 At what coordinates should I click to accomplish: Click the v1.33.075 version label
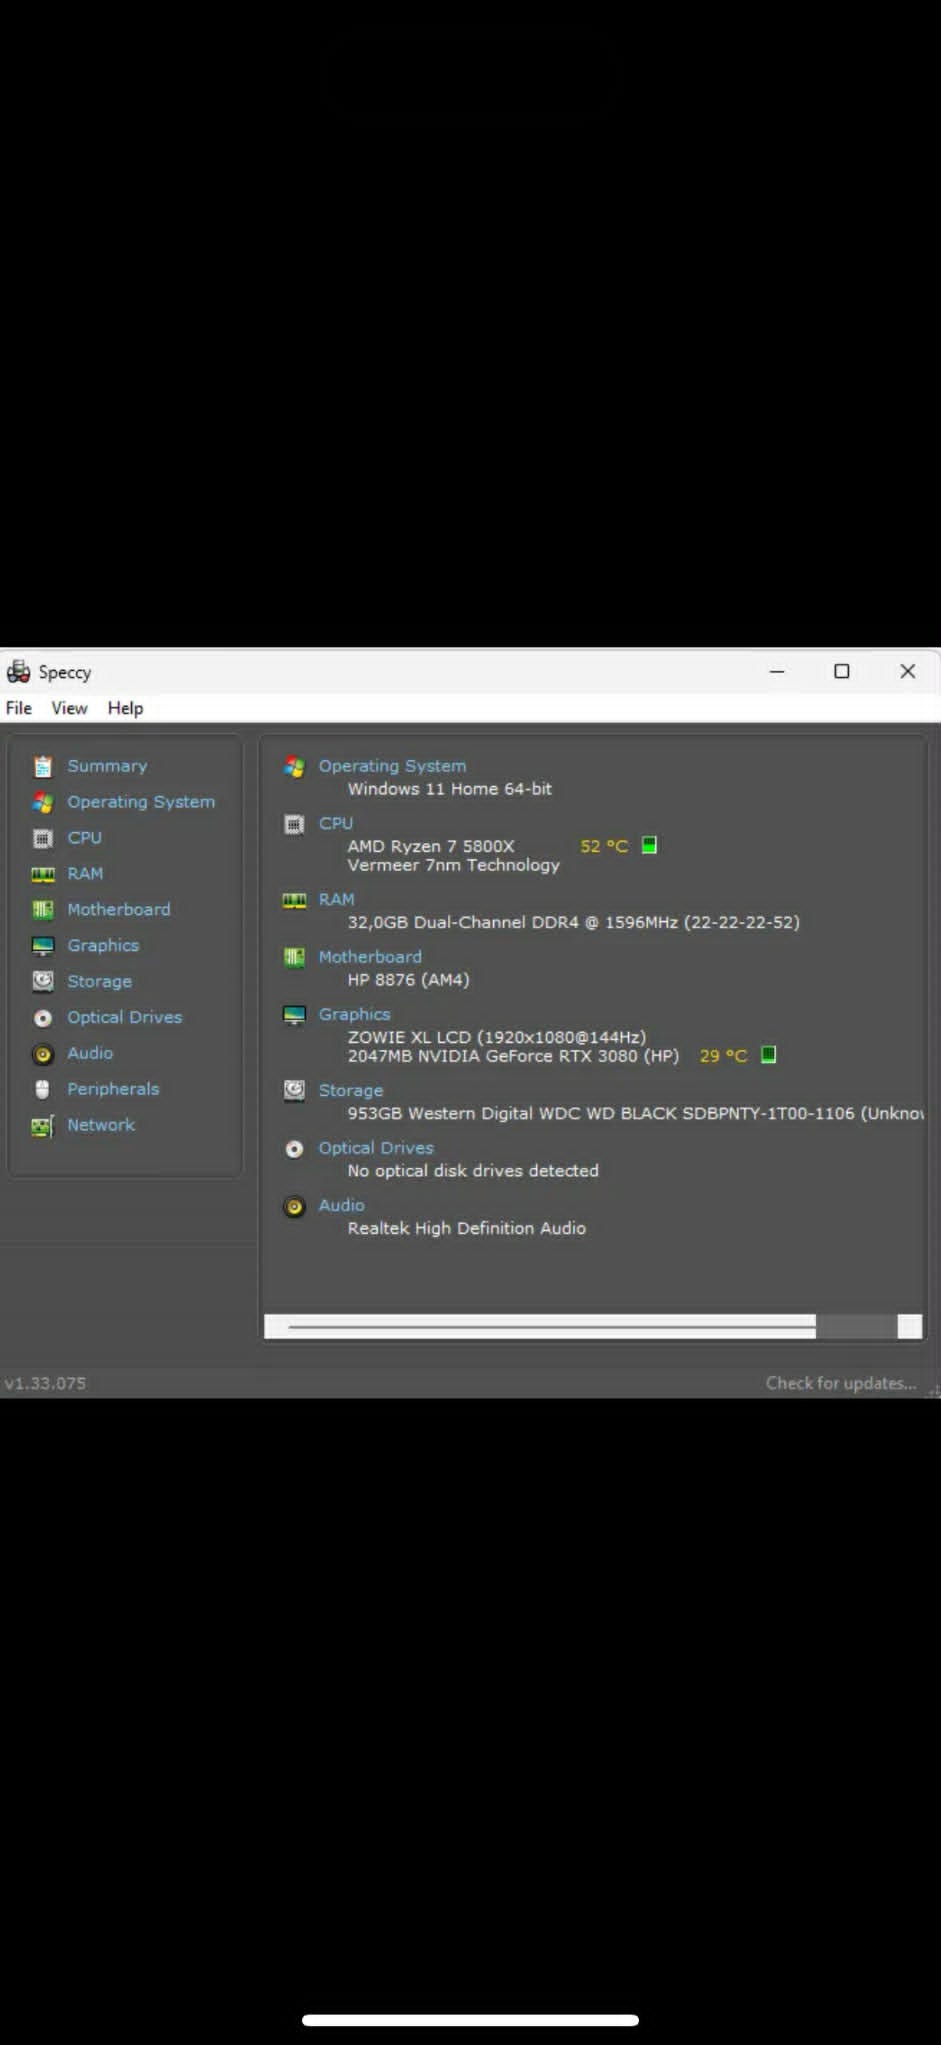pos(45,1383)
